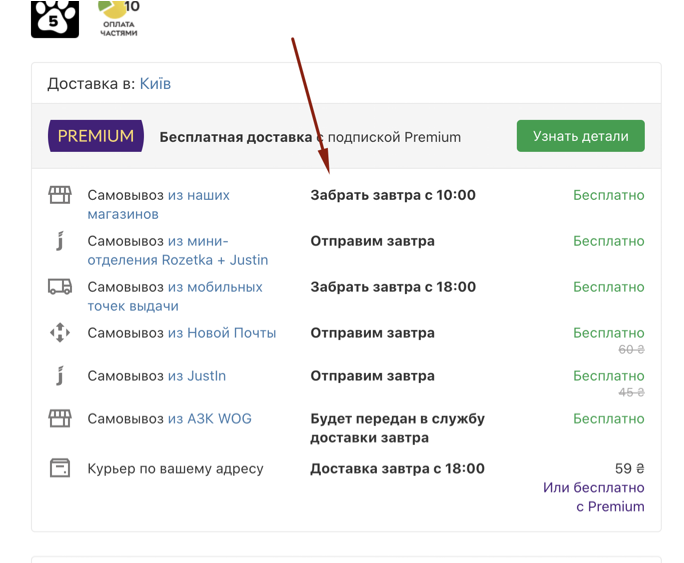Viewport: 684px width, 563px height.
Task: Click the Оплата частями badge icon
Action: [119, 18]
